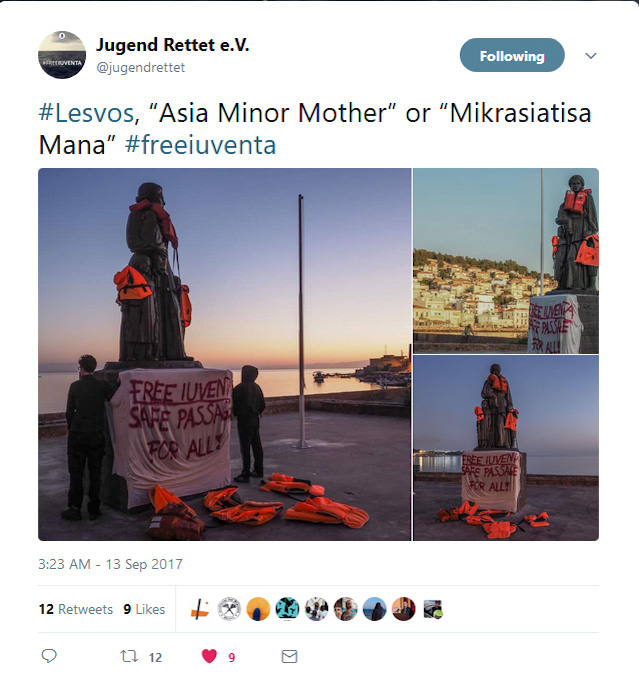The width and height of the screenshot is (639, 690).
Task: Open the Jugend Rettet profile avatar
Action: click(x=62, y=55)
